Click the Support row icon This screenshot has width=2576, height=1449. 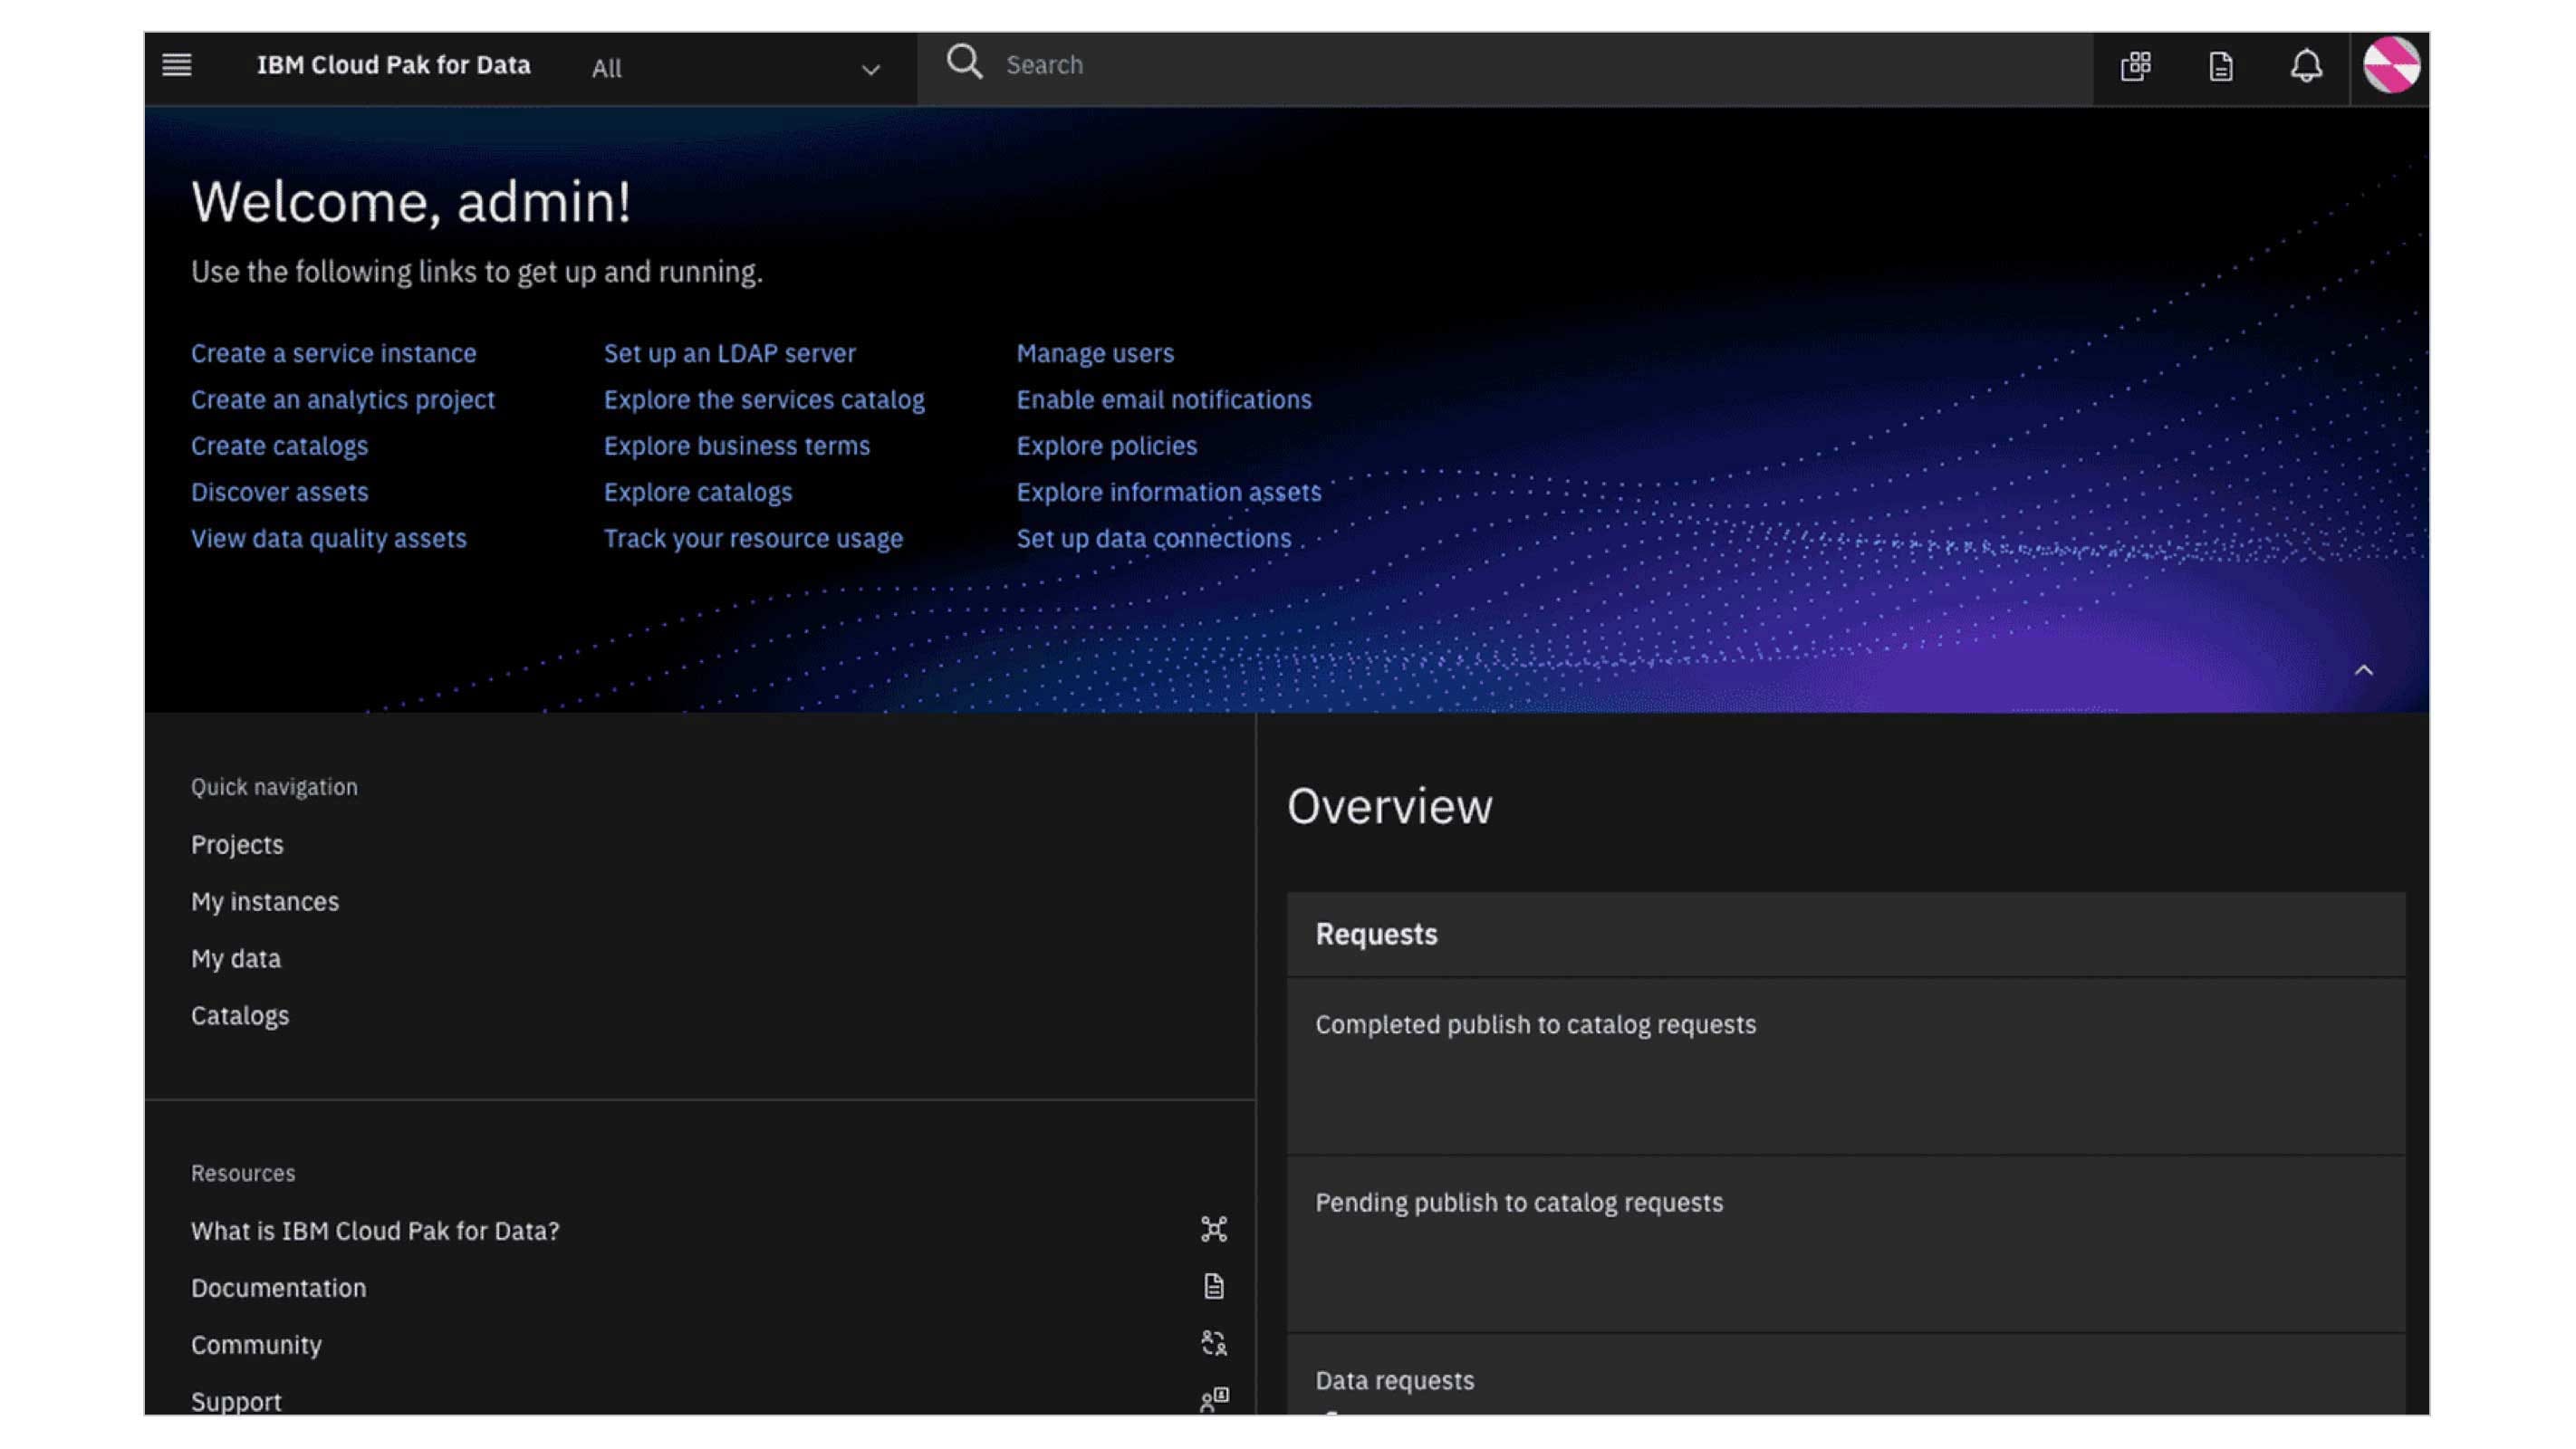(1213, 1400)
